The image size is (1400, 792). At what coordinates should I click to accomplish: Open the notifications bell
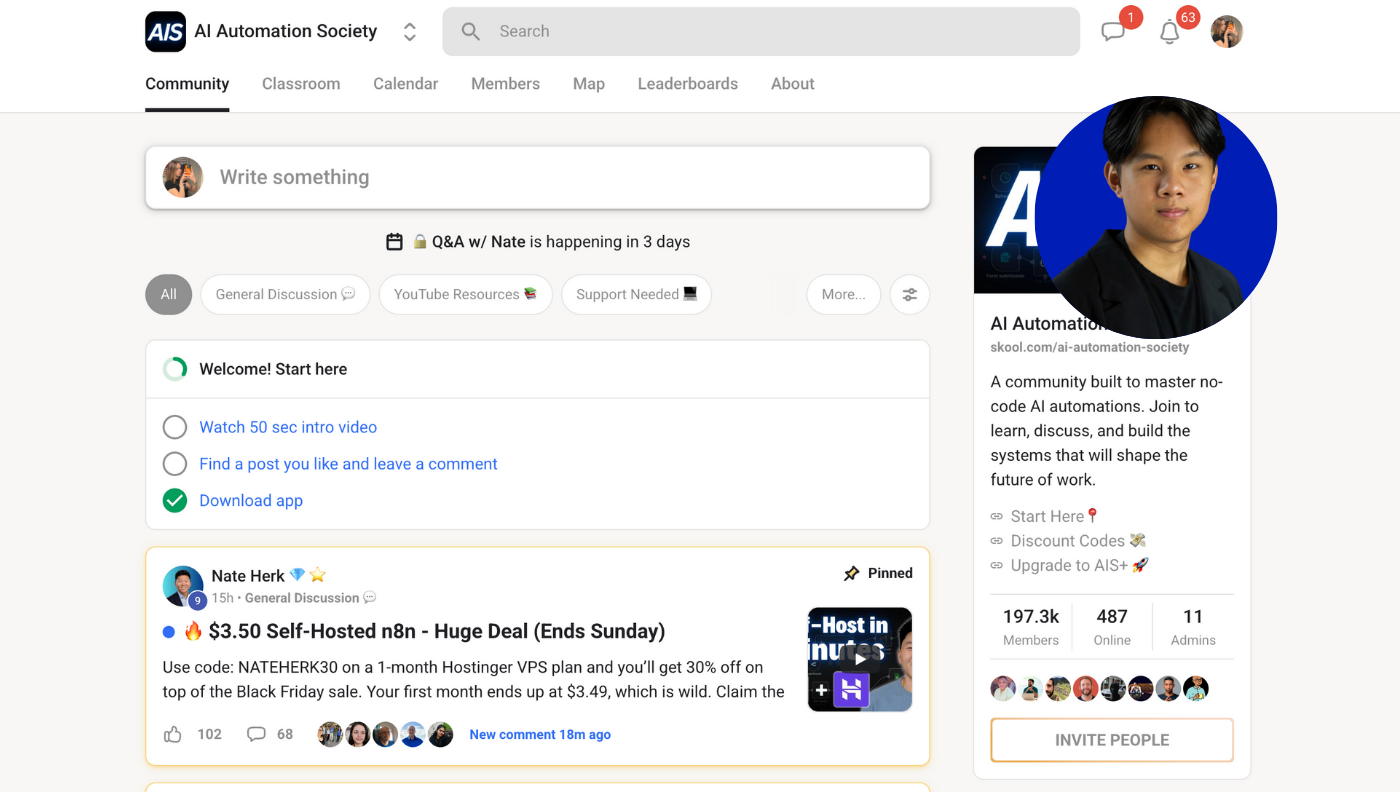[1169, 32]
